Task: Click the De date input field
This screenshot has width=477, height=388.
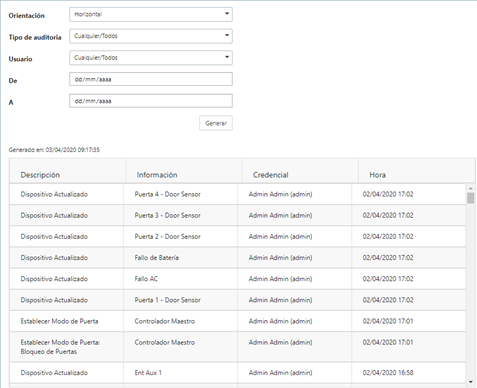Action: pyautogui.click(x=151, y=79)
